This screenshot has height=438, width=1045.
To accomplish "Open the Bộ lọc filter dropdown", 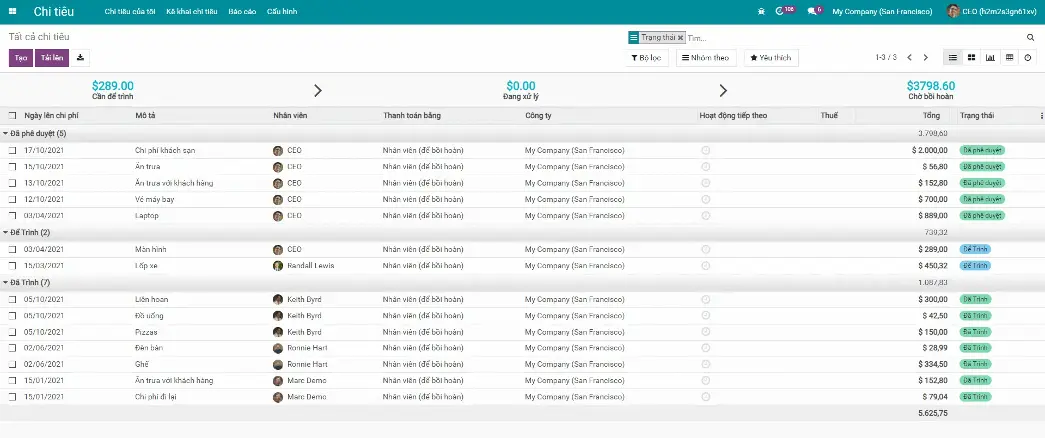I will tap(646, 58).
